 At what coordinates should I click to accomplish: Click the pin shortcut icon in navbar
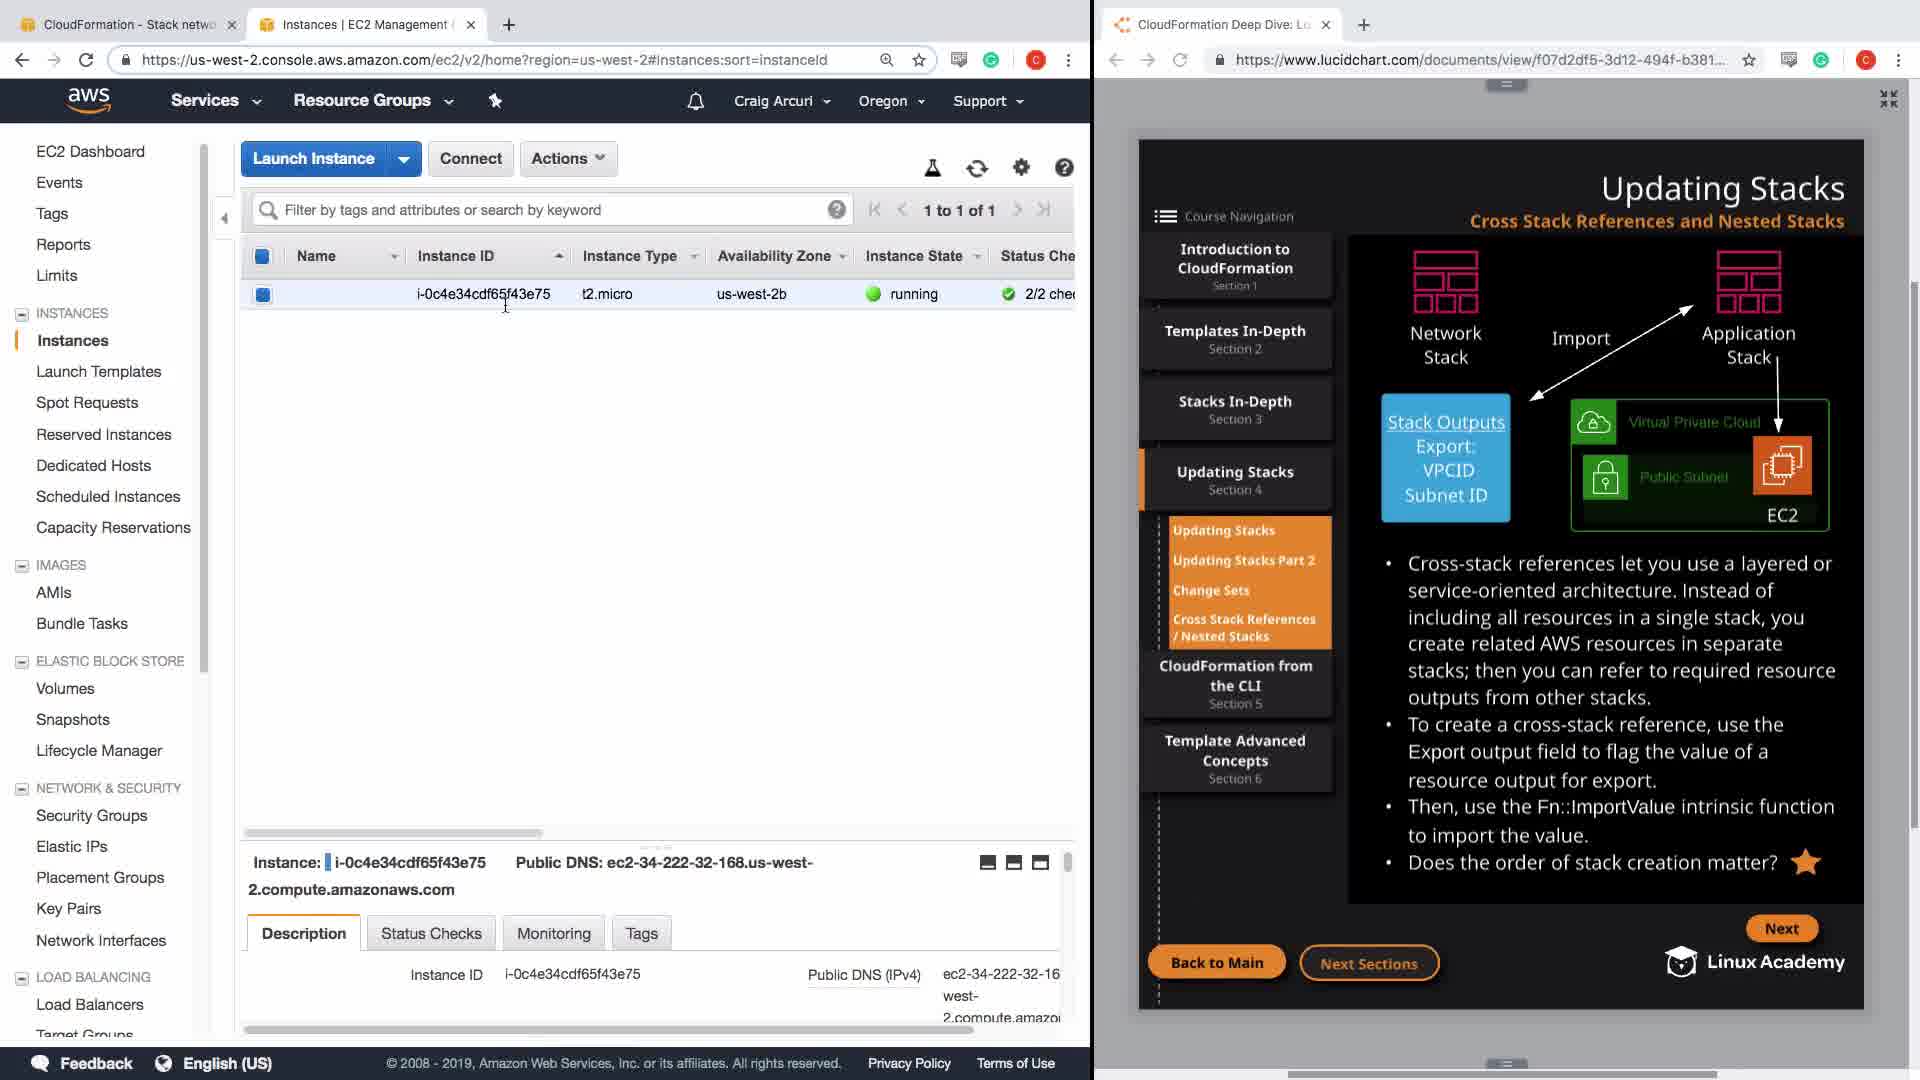pos(495,100)
